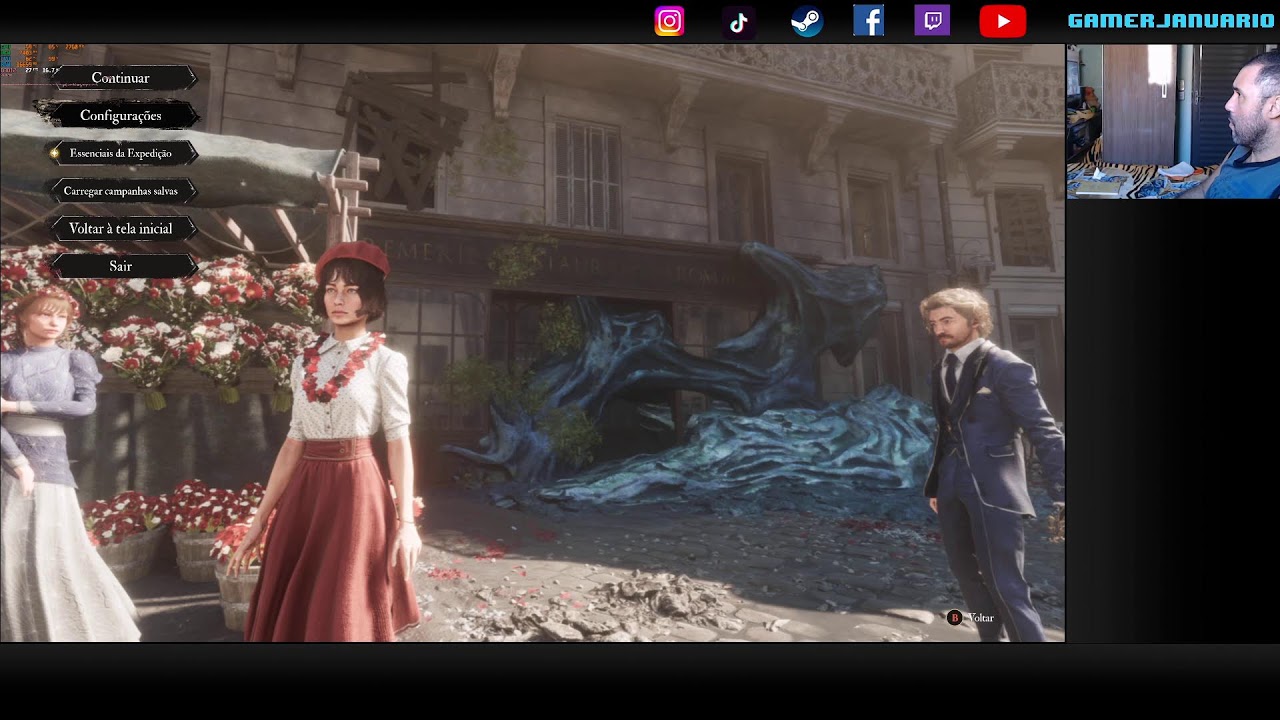Click the streamer webcam feed
The image size is (1280, 720).
pos(1173,121)
